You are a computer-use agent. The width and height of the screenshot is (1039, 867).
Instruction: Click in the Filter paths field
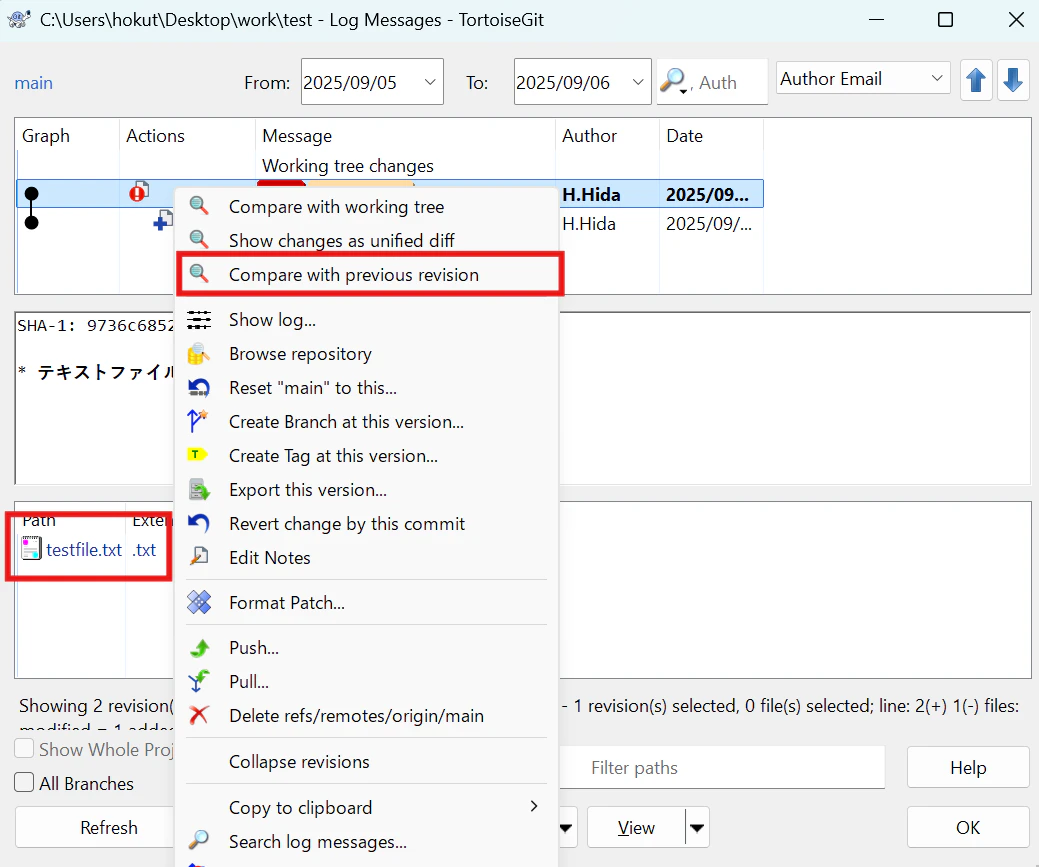pos(722,768)
